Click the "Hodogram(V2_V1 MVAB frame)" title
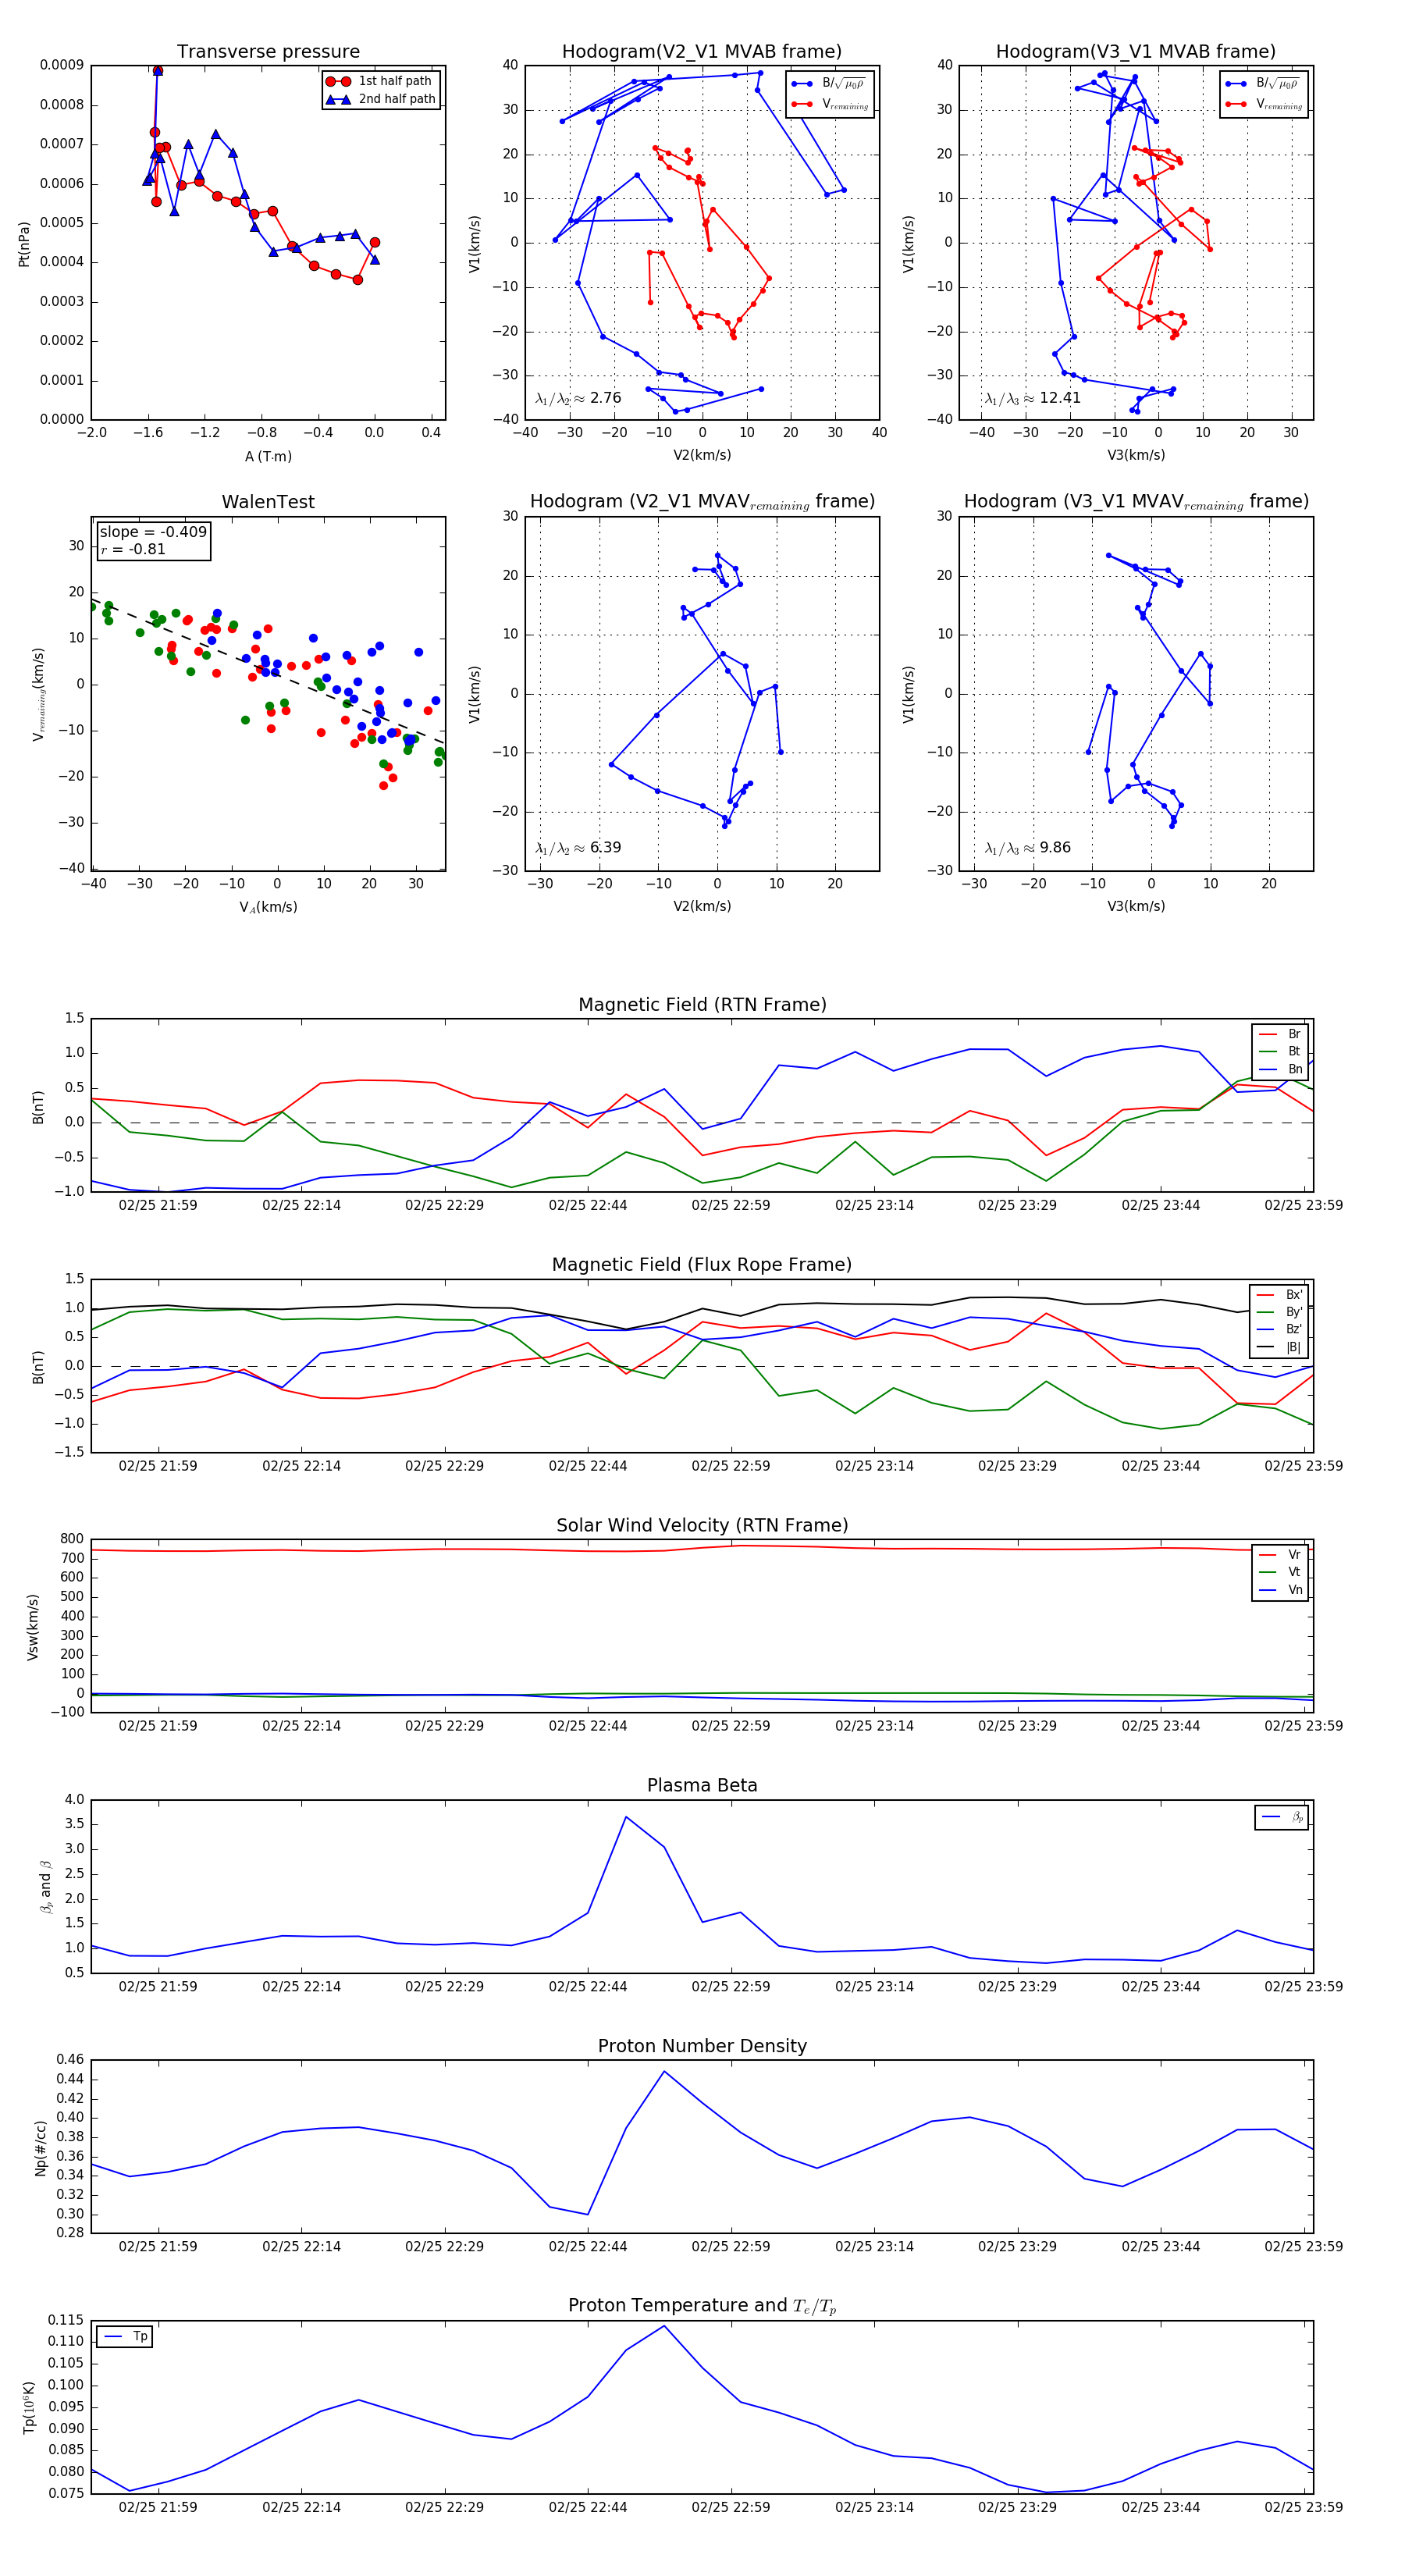The image size is (1405, 2576). click(702, 51)
